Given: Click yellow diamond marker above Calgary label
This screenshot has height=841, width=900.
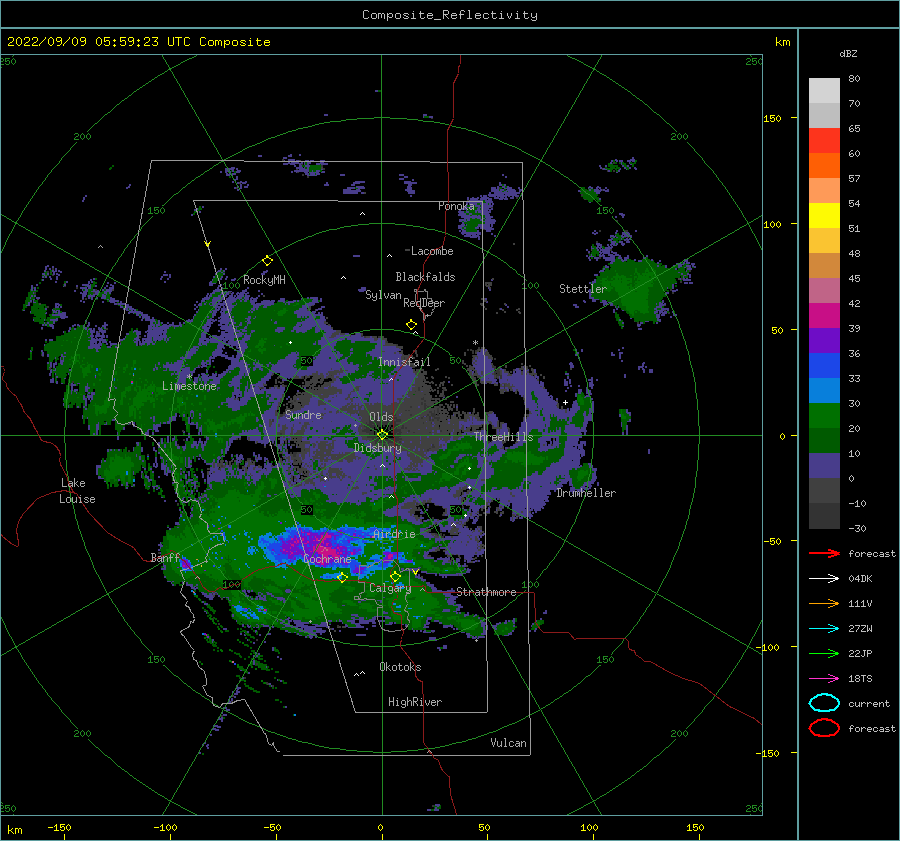Looking at the screenshot, I should click(x=395, y=576).
